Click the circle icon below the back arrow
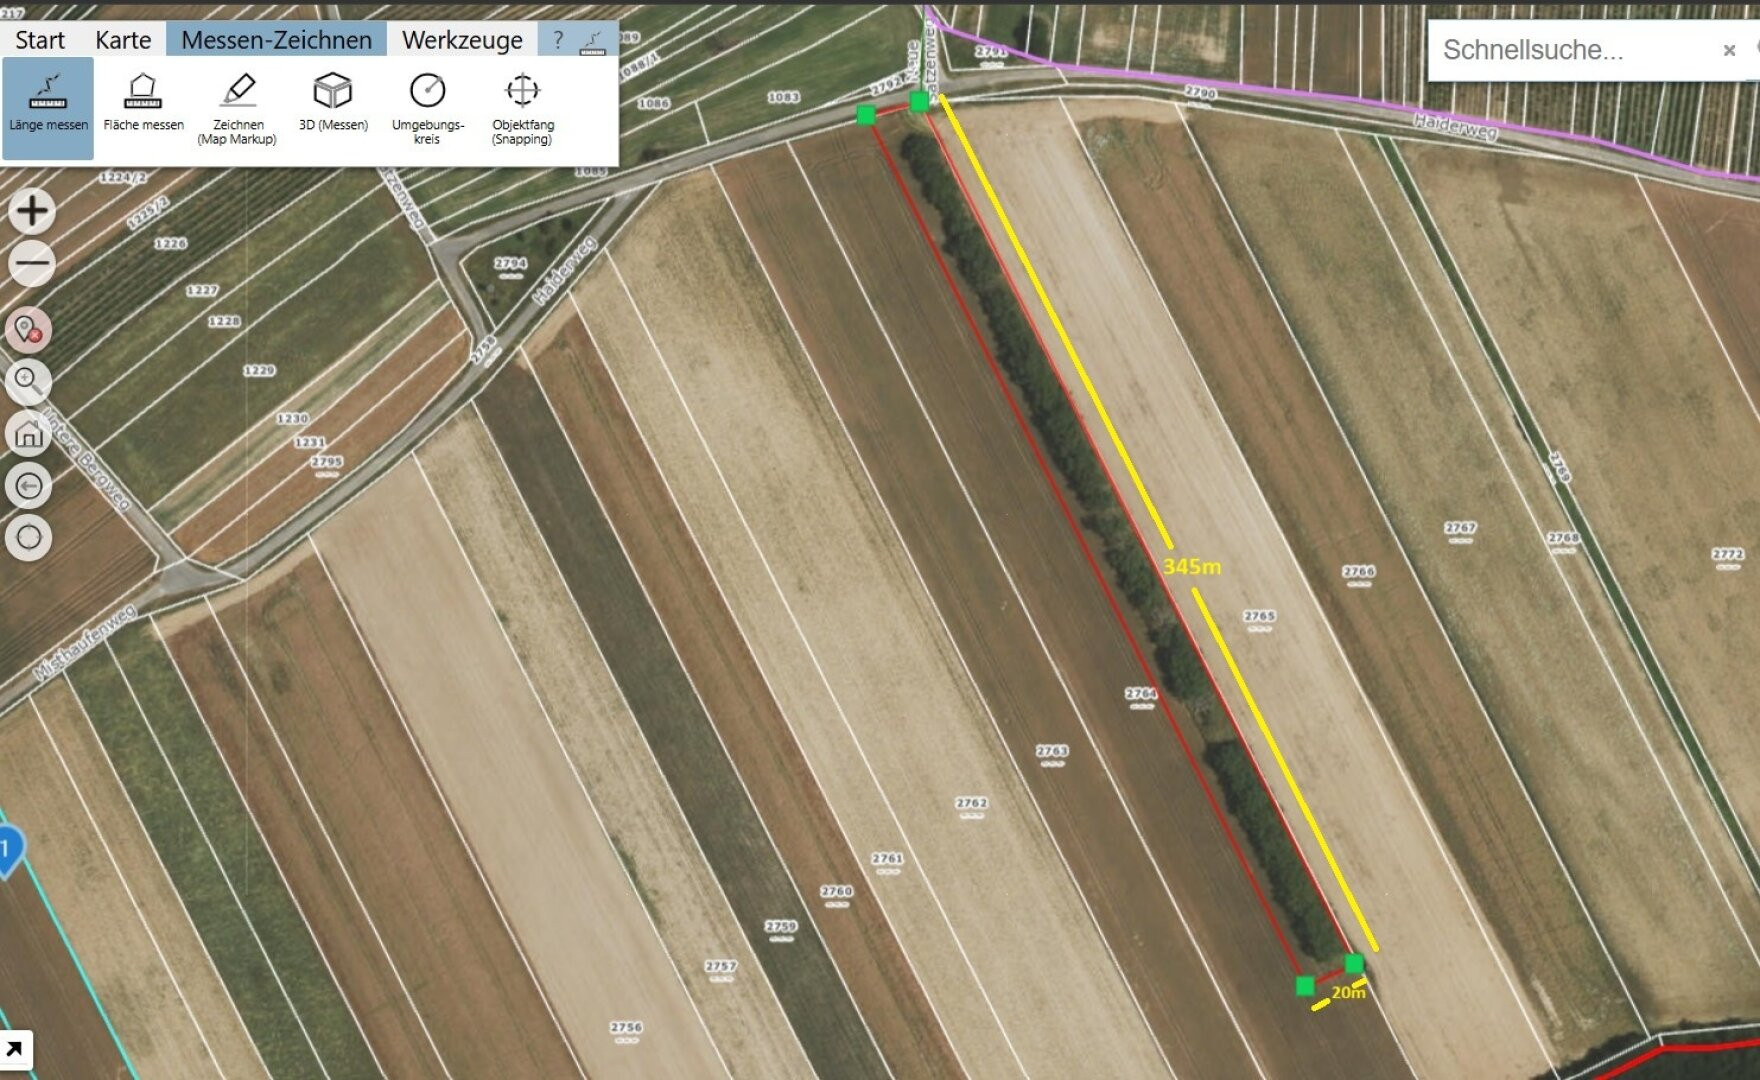This screenshot has height=1080, width=1760. pyautogui.click(x=28, y=537)
